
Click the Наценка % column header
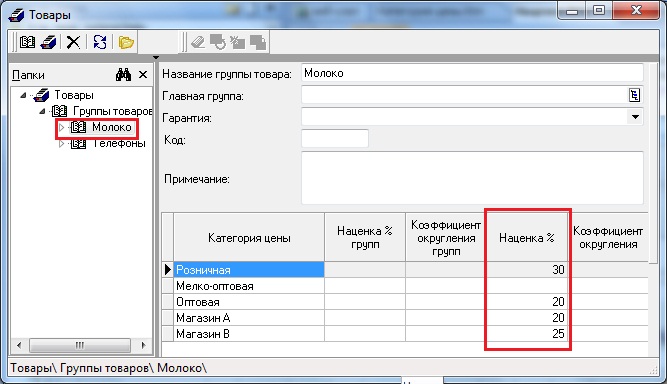coord(527,237)
